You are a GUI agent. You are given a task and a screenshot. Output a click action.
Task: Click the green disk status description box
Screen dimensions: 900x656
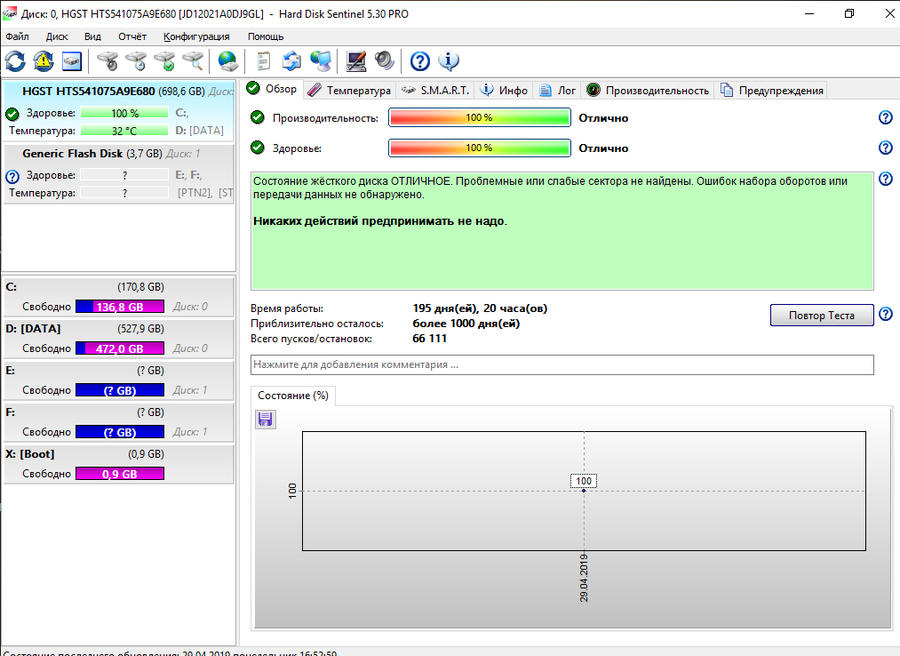tap(562, 230)
